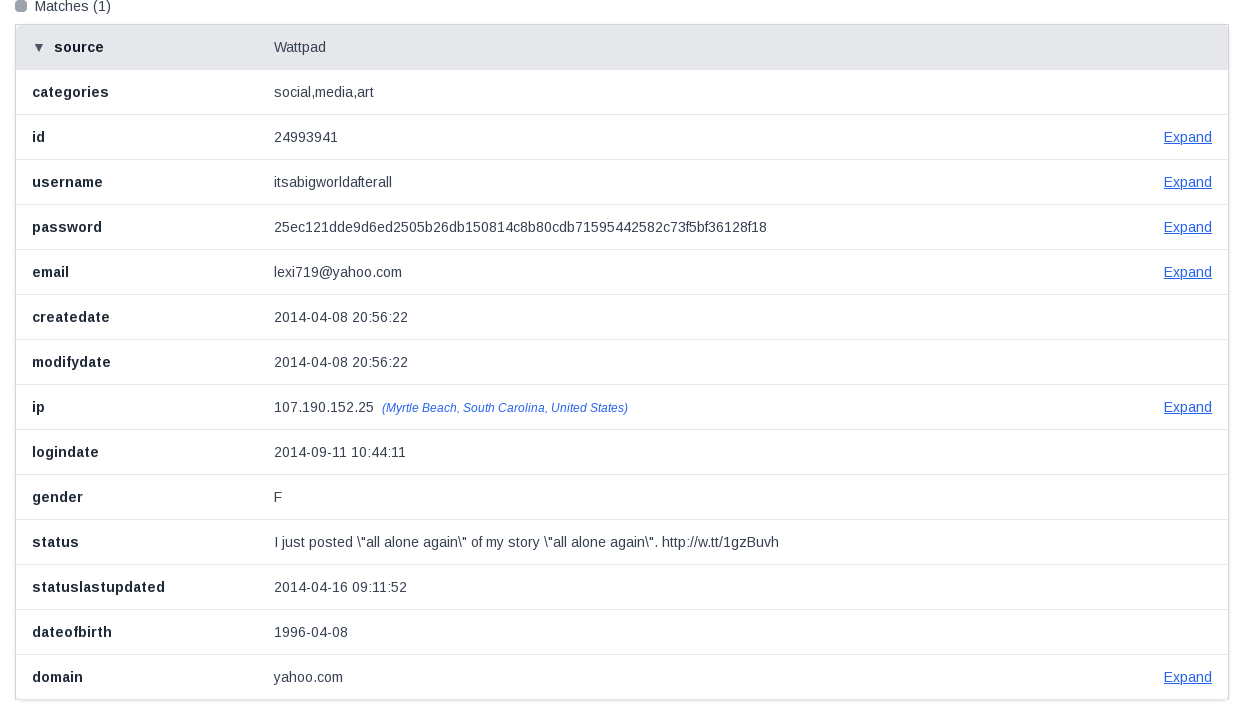The image size is (1234, 716).
Task: Expand the domain field row
Action: [x=1187, y=677]
